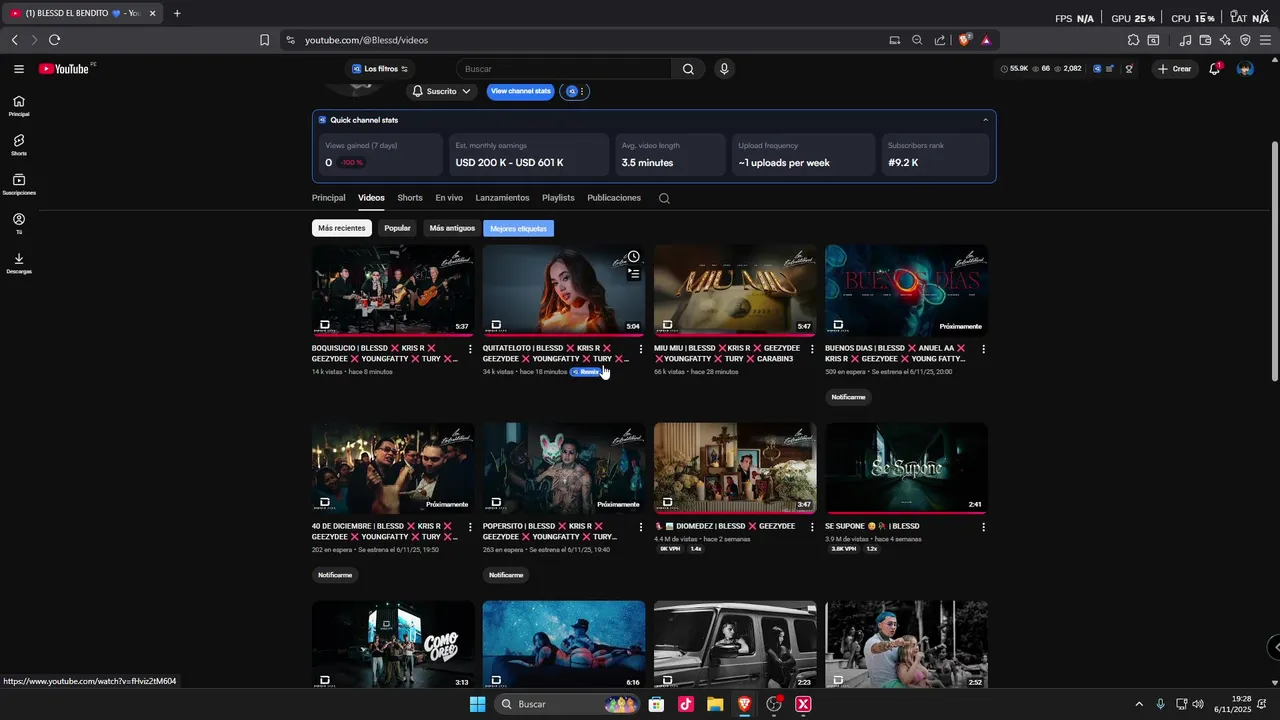1280x720 pixels.
Task: Open the browser main menu
Action: (1265, 40)
